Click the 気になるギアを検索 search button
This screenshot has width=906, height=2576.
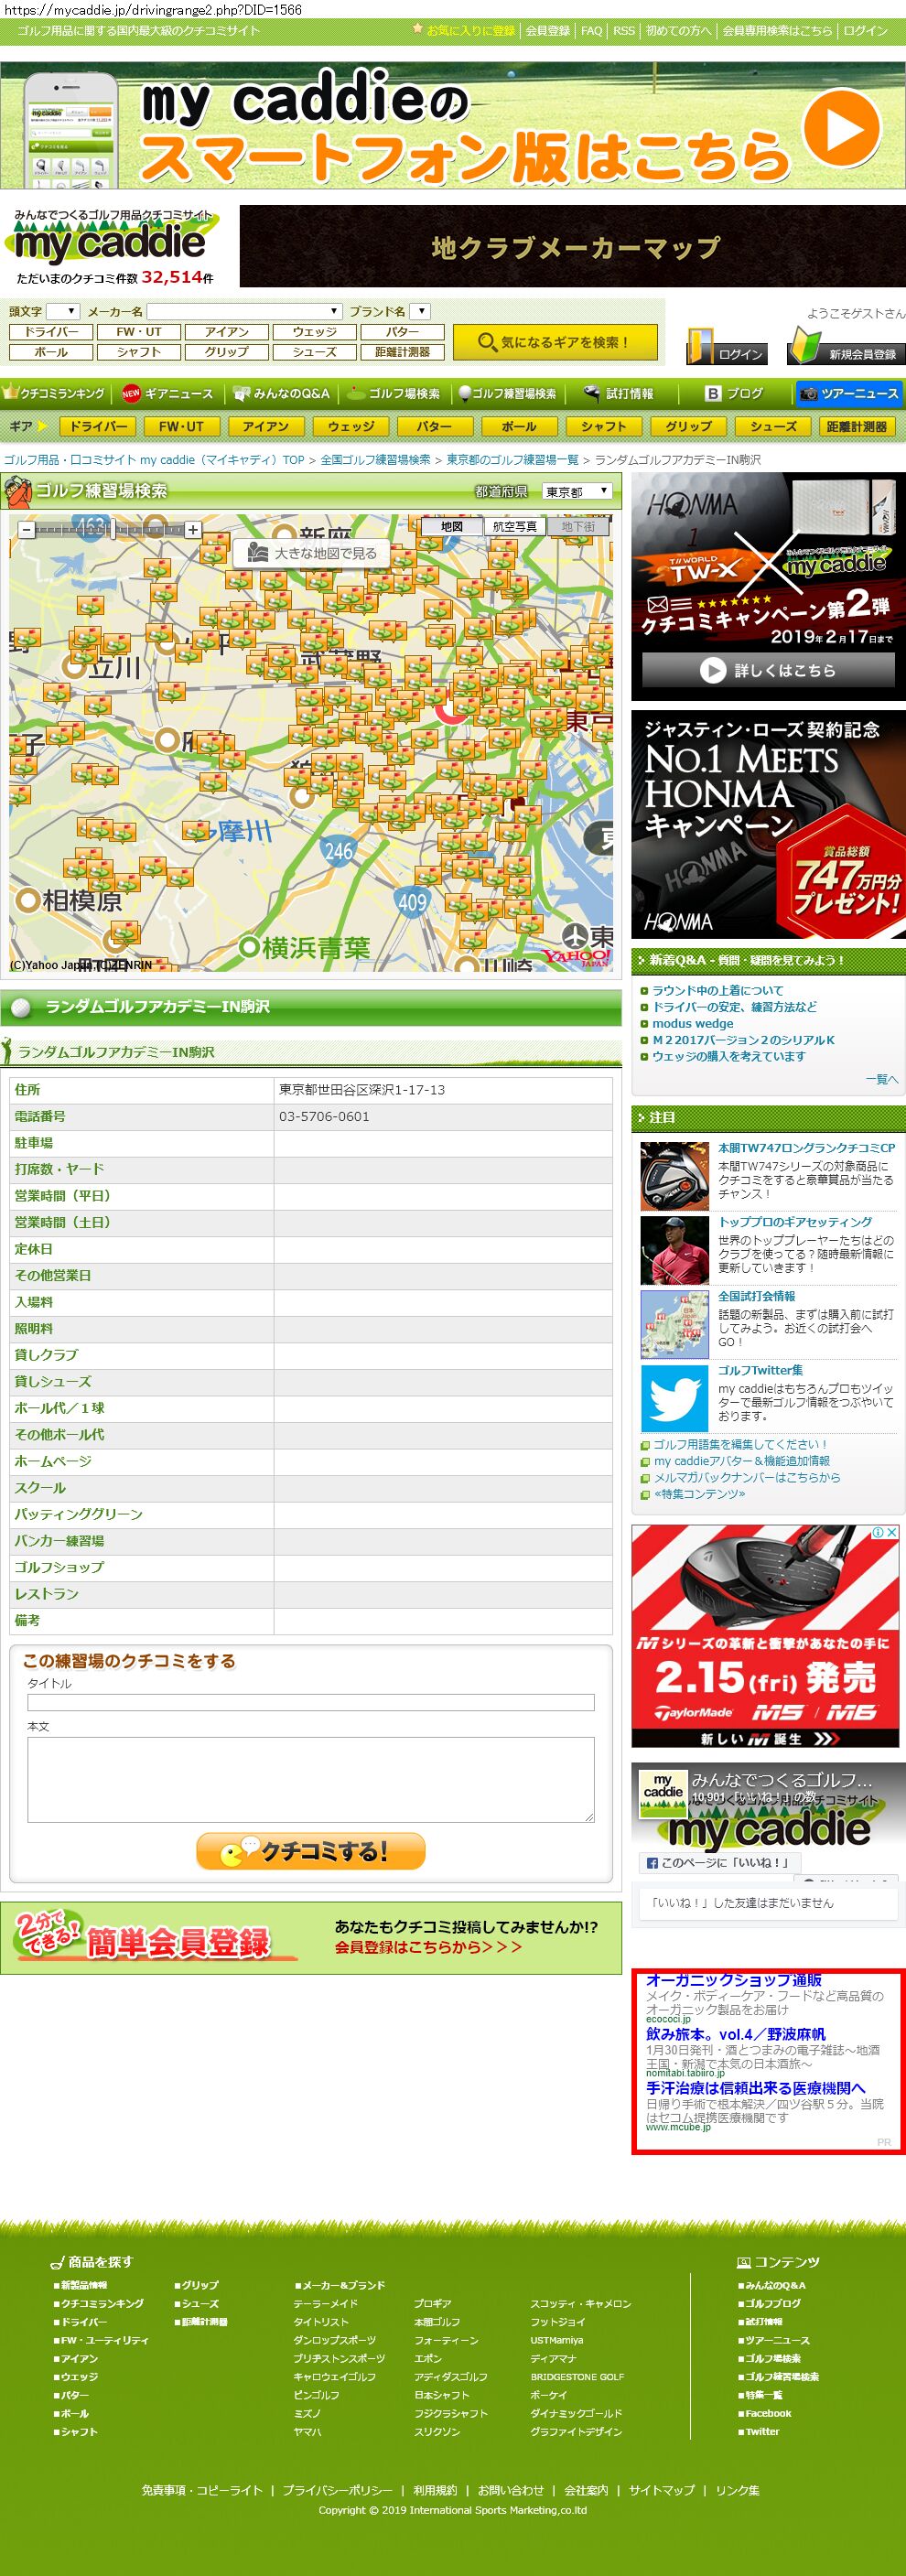coord(555,342)
